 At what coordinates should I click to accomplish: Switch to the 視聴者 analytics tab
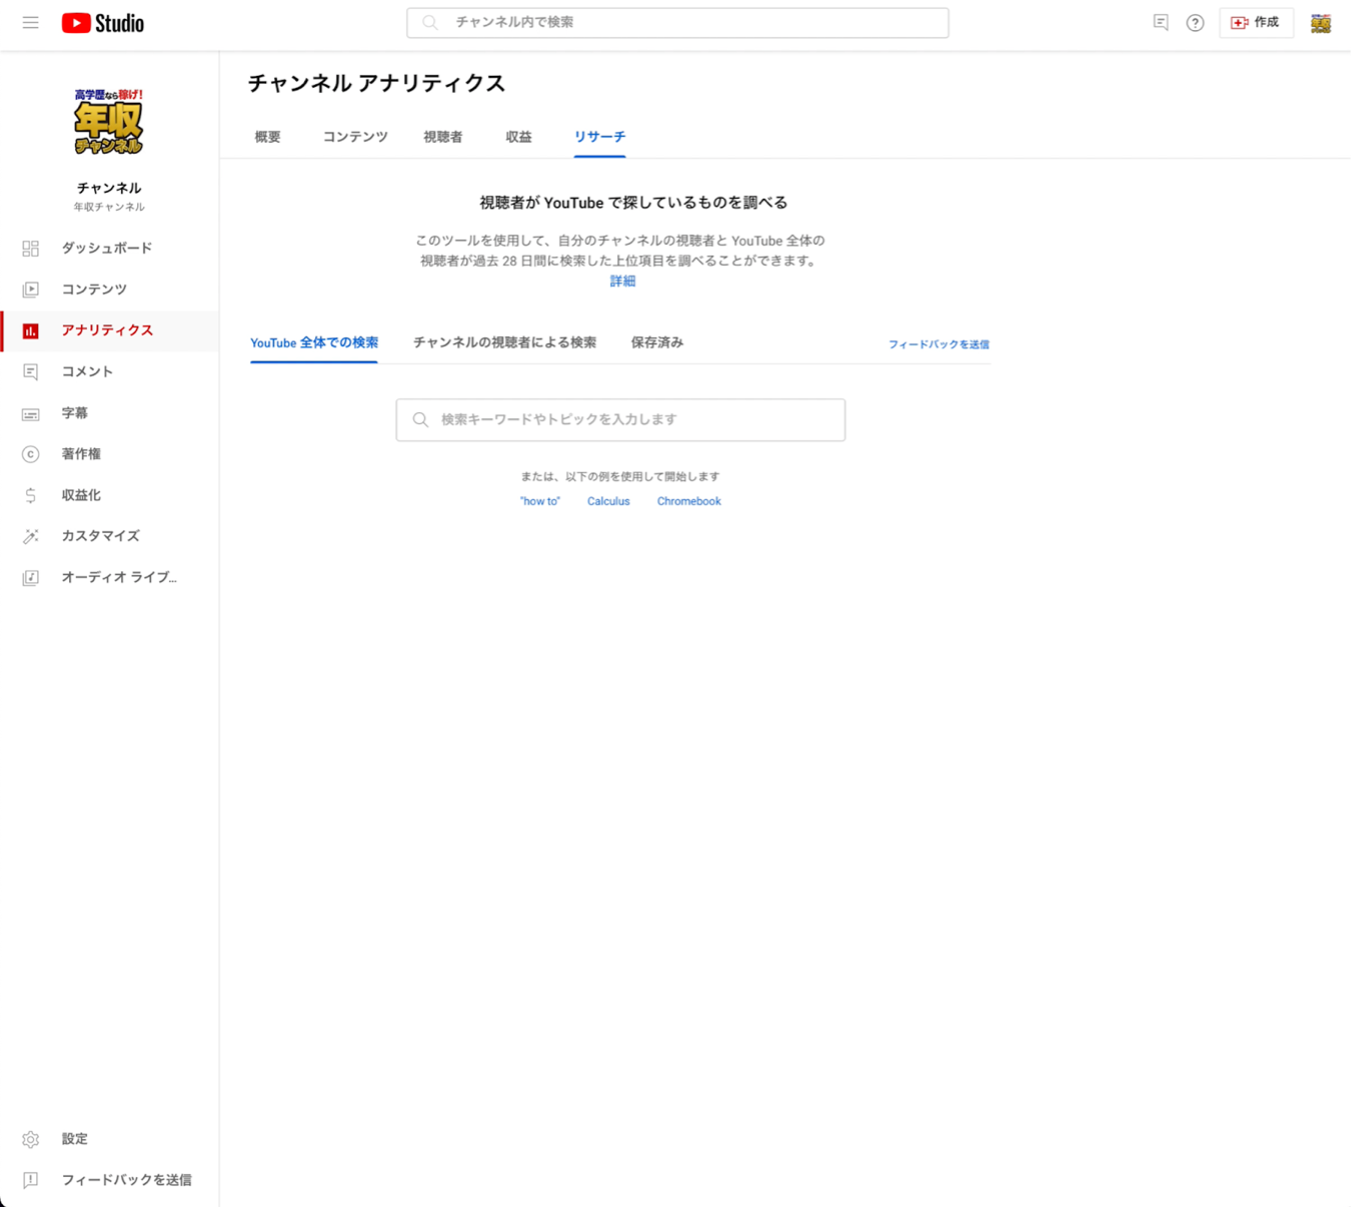(443, 137)
